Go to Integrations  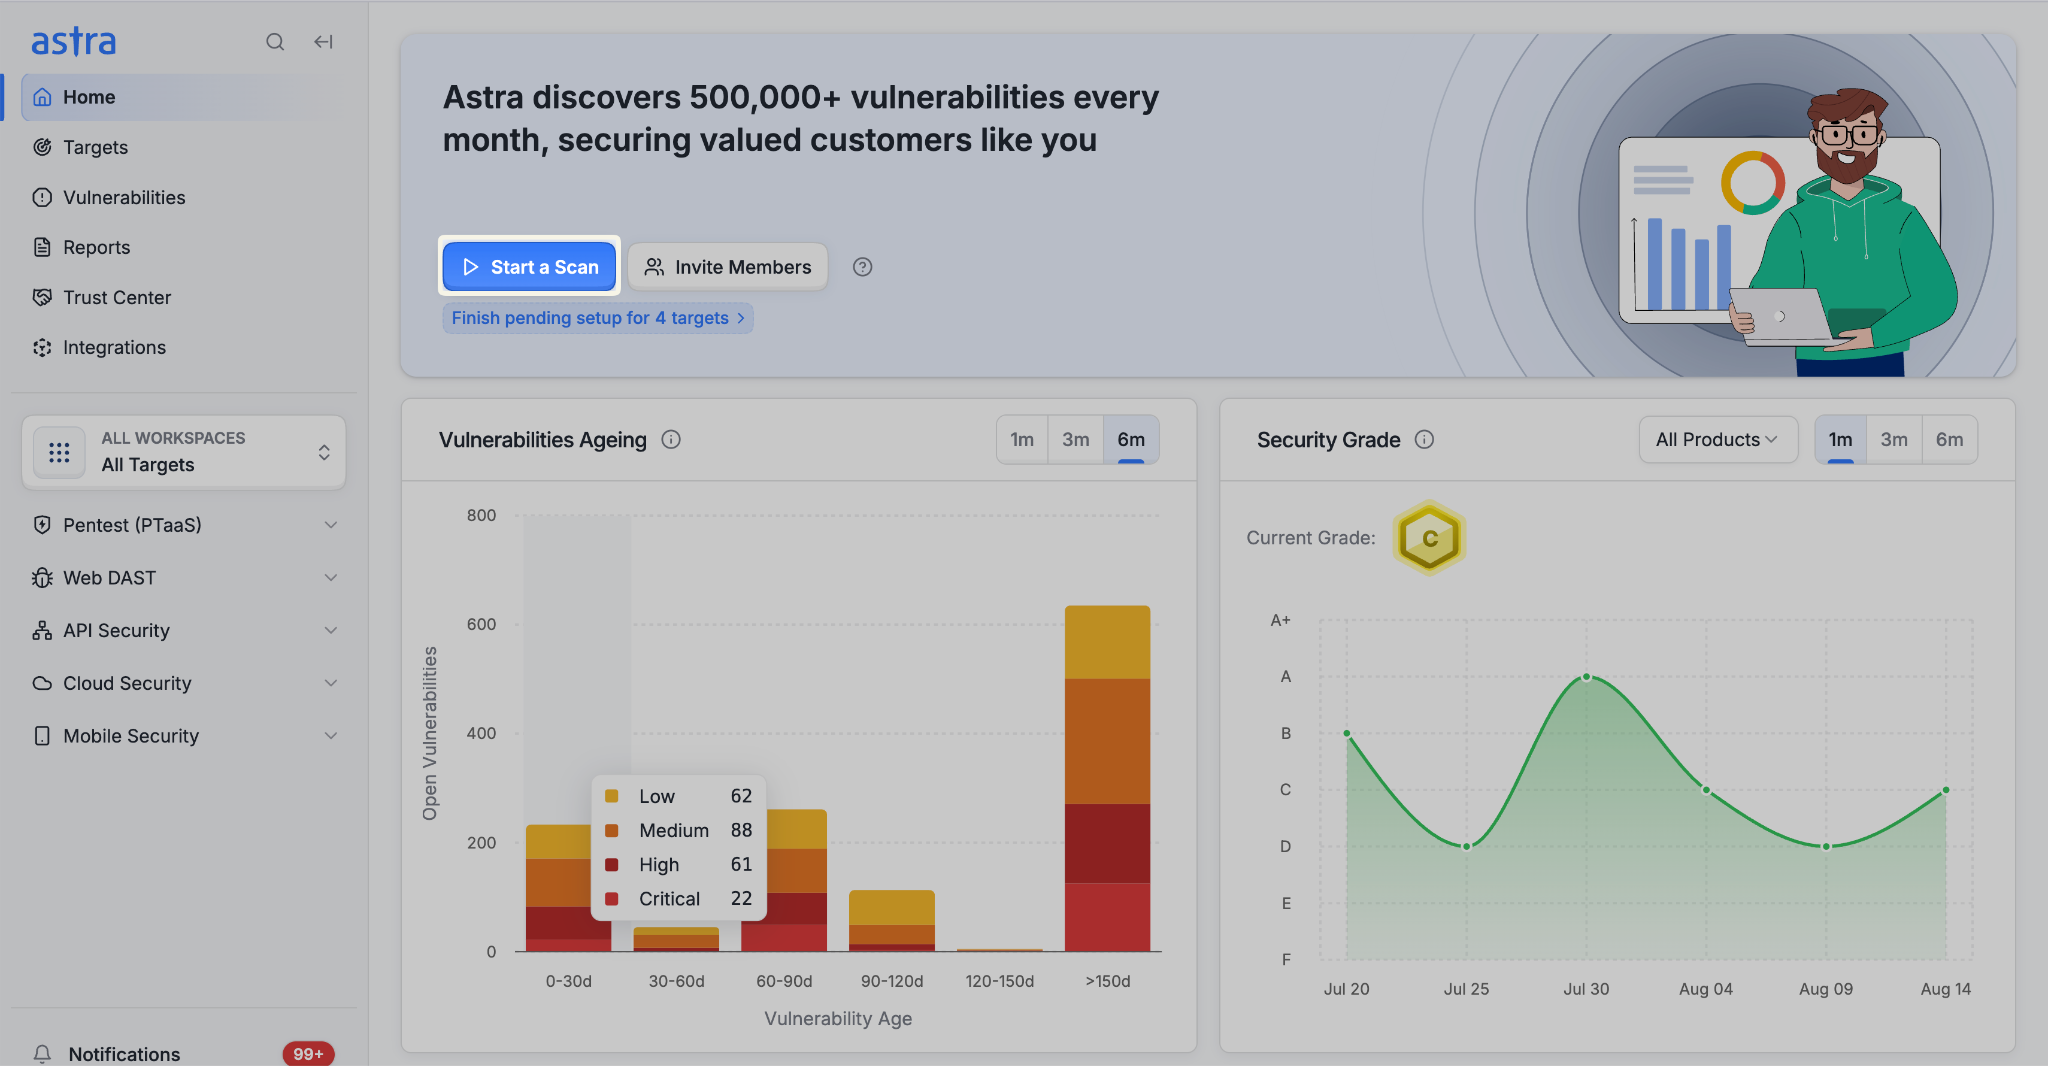pos(185,347)
